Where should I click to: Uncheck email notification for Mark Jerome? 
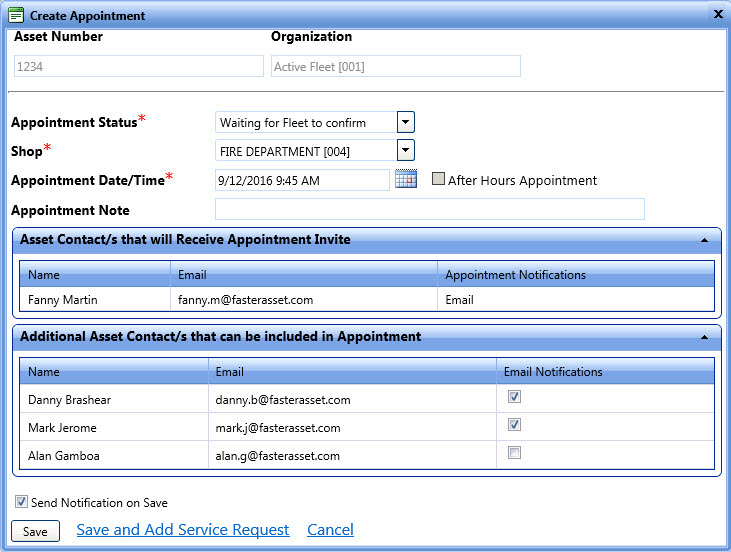click(x=514, y=425)
